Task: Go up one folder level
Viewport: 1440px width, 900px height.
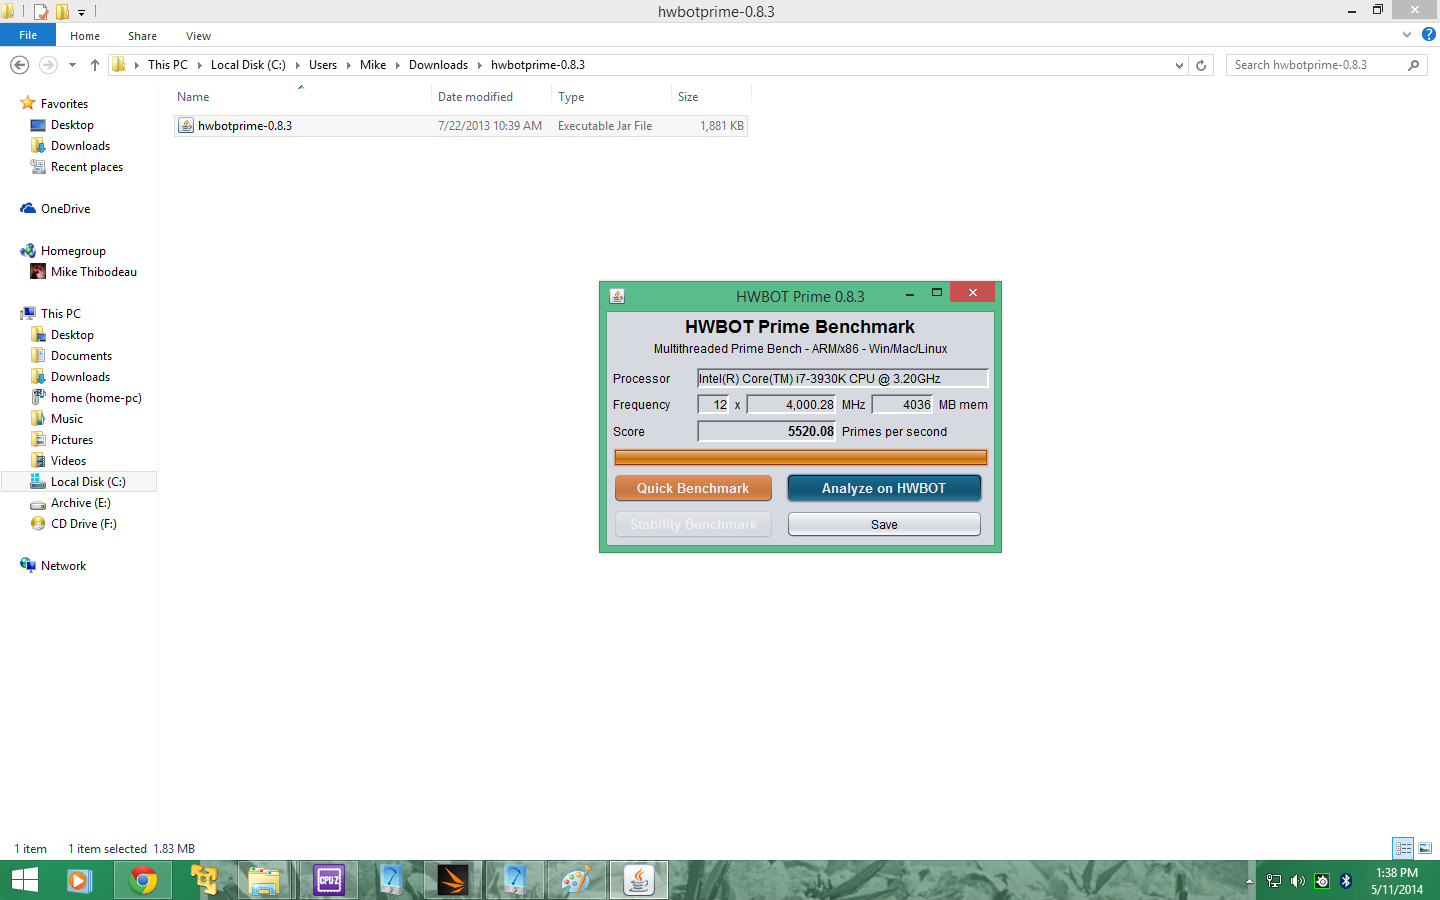Action: (95, 65)
